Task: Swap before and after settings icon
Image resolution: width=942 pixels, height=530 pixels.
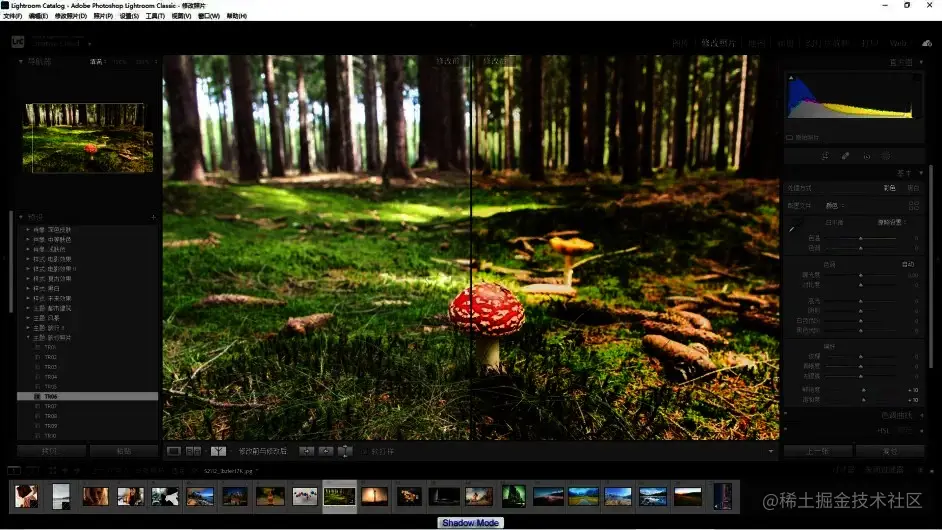Action: point(345,451)
